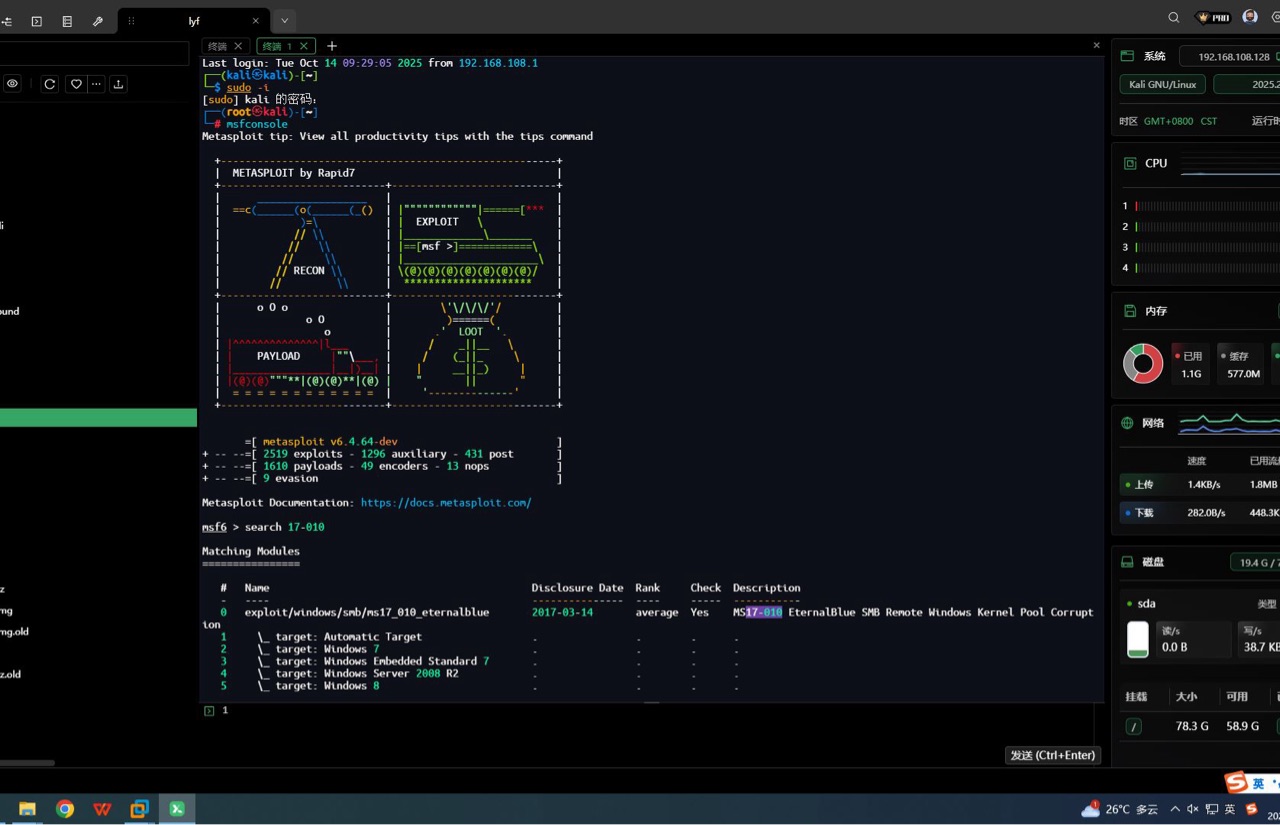Click the 网络 network globe icon
Viewport: 1280px width, 825px height.
[1127, 423]
